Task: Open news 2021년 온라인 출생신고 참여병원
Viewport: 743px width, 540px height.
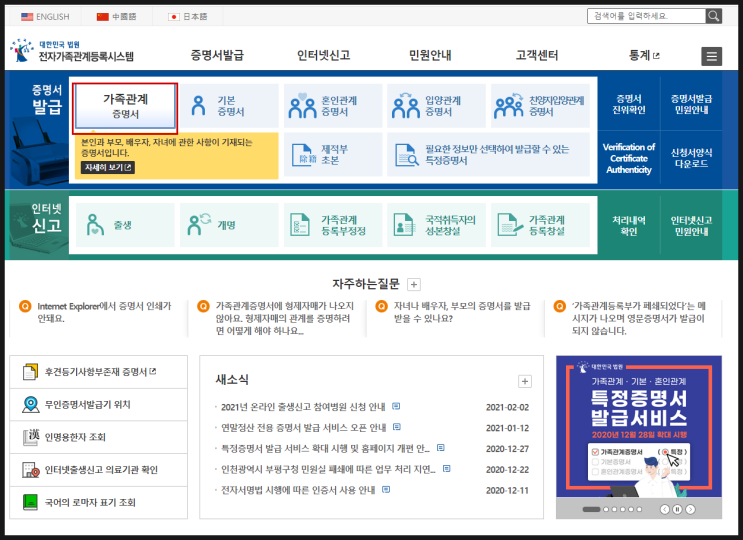Action: [x=303, y=407]
